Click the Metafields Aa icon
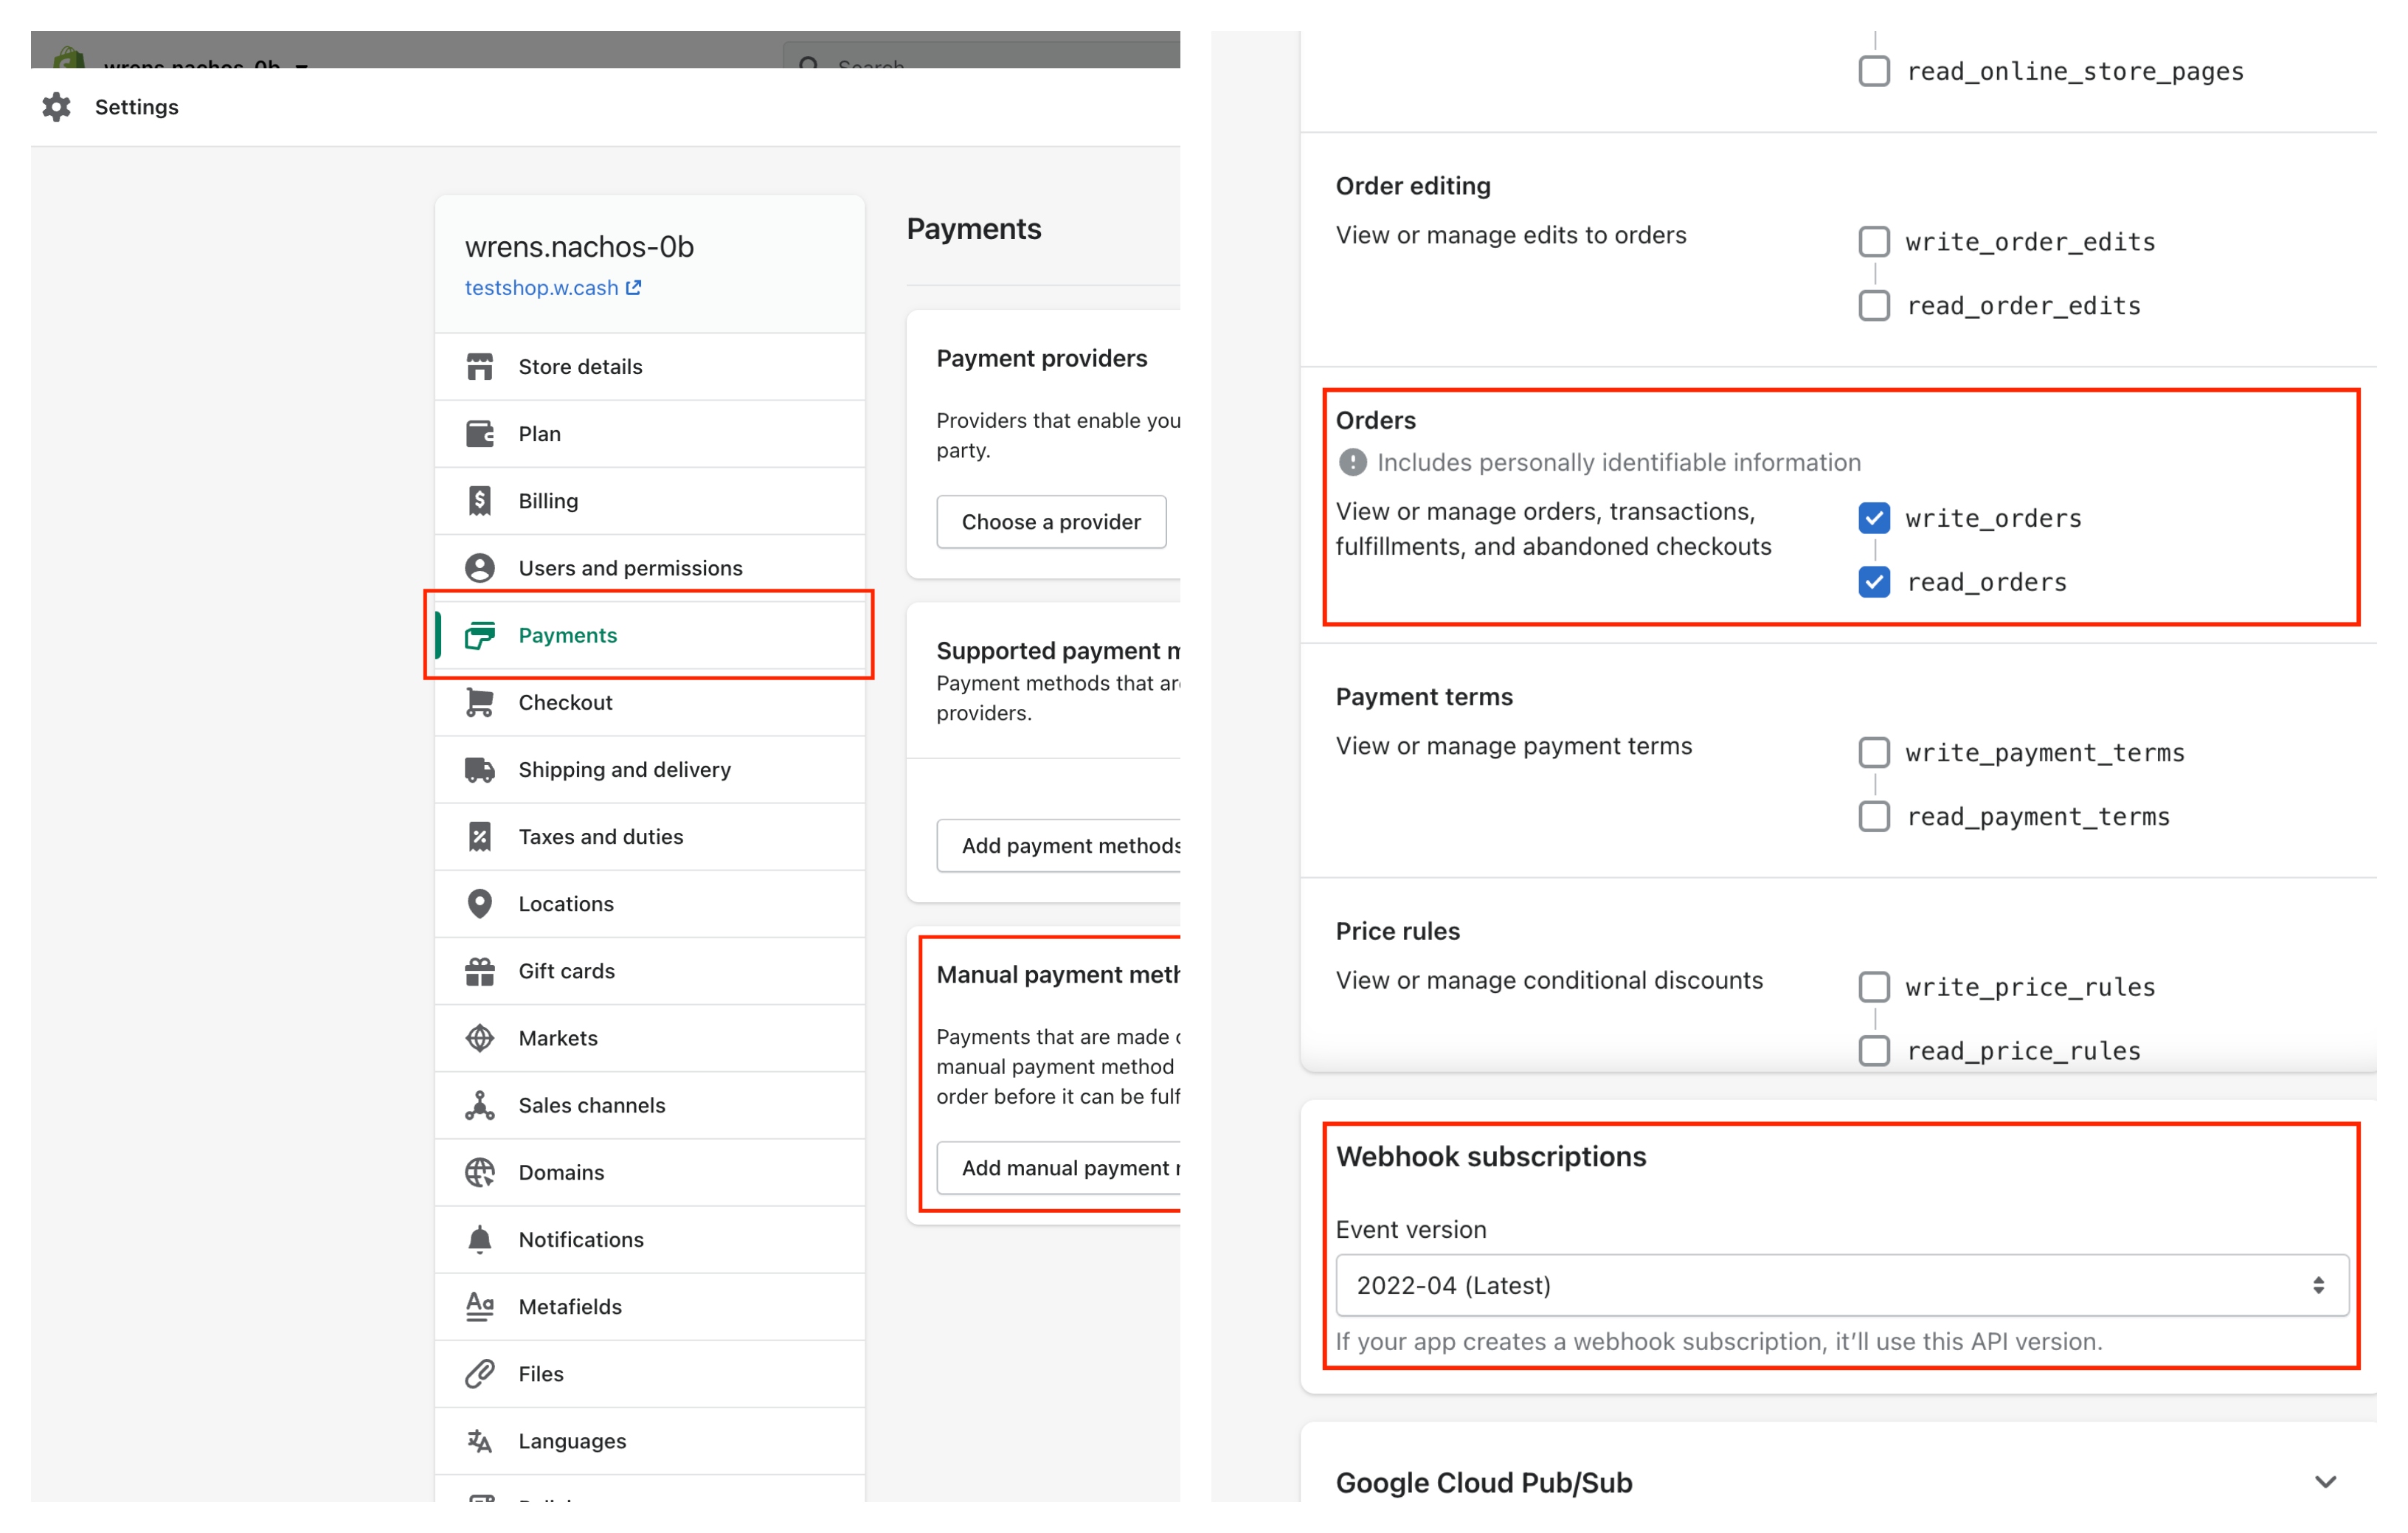 pyautogui.click(x=480, y=1306)
